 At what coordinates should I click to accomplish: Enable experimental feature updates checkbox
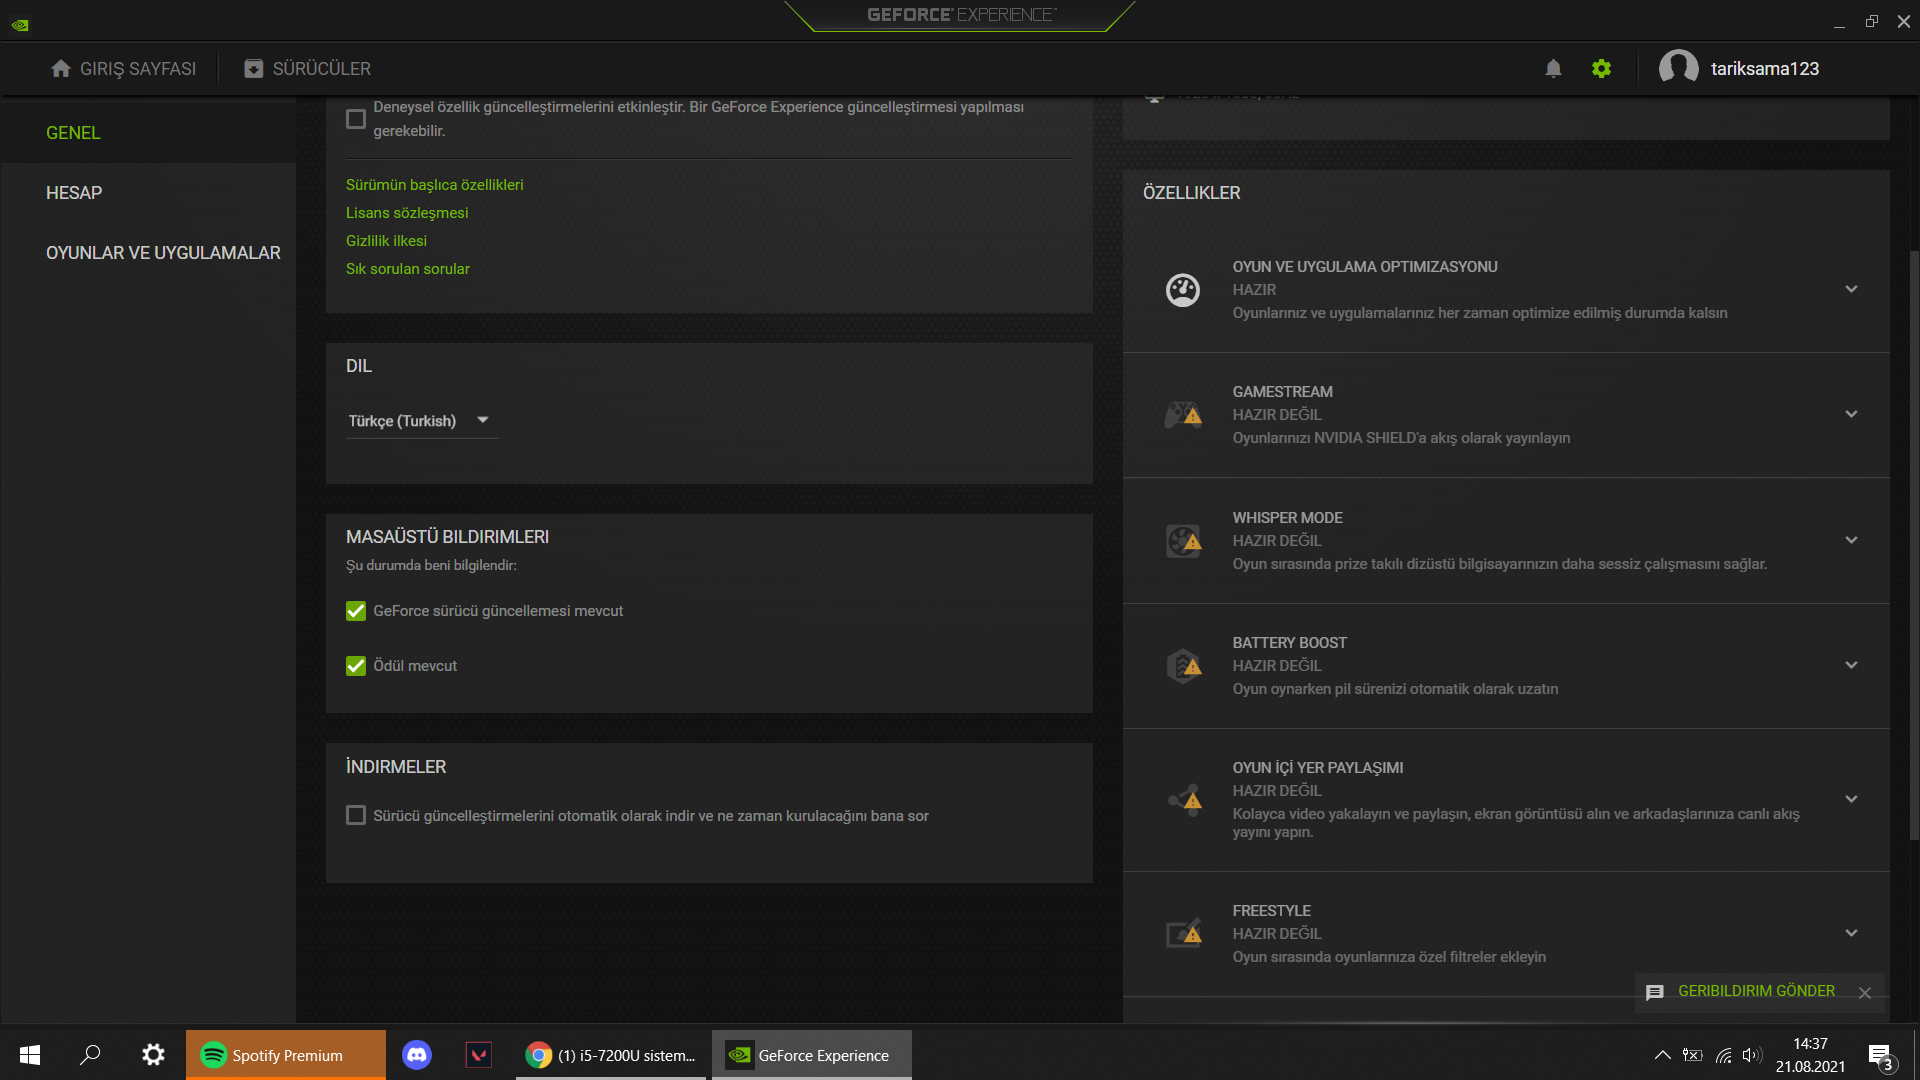pos(356,119)
